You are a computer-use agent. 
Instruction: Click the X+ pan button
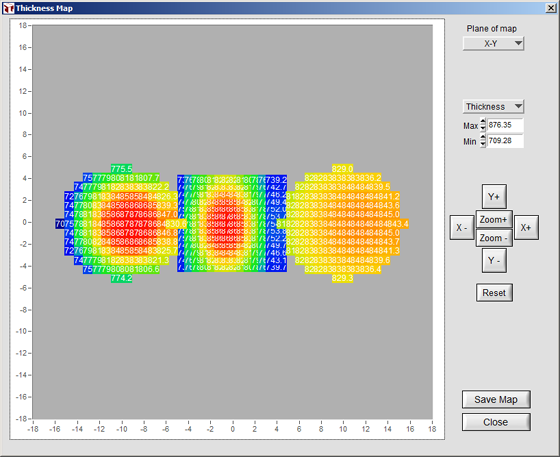(x=526, y=227)
